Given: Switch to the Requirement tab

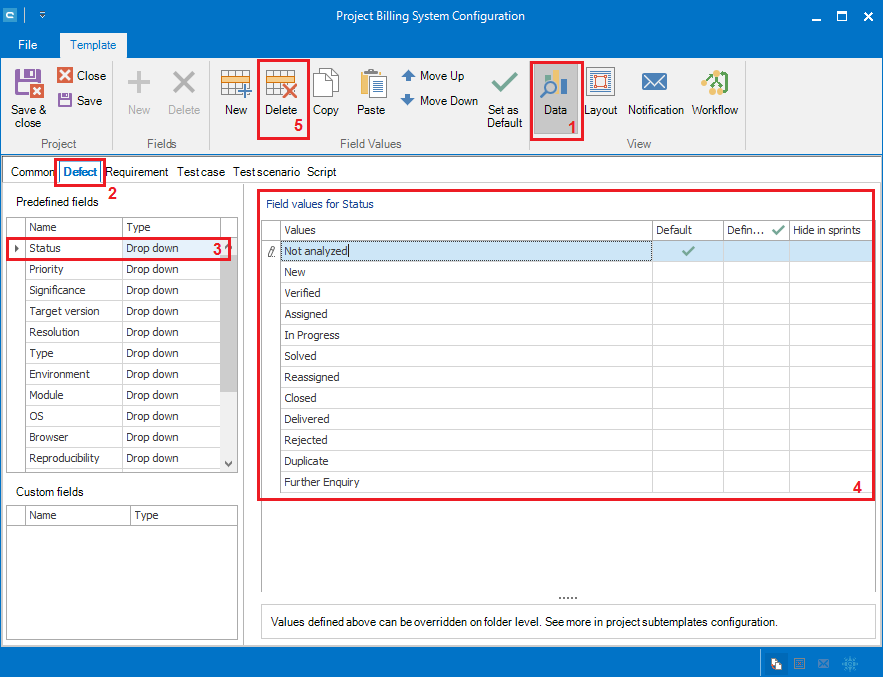Looking at the screenshot, I should click(x=137, y=172).
